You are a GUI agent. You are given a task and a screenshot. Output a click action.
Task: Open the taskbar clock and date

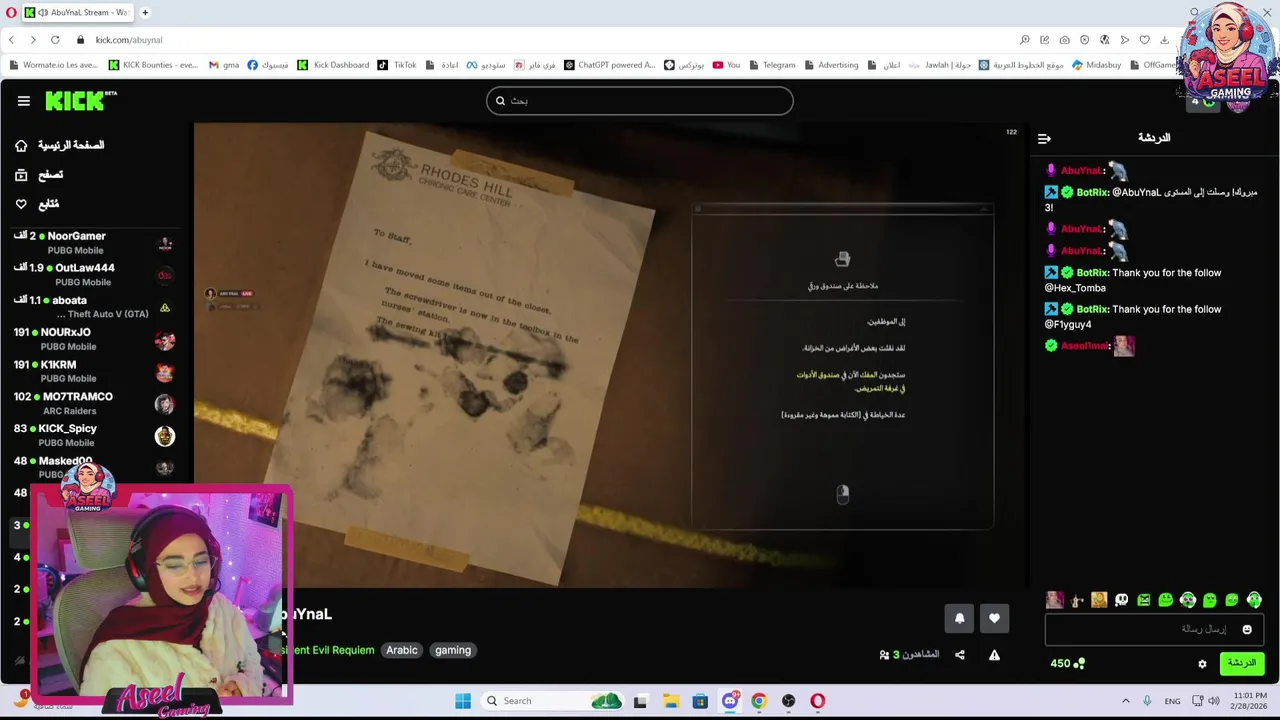[x=1248, y=701]
